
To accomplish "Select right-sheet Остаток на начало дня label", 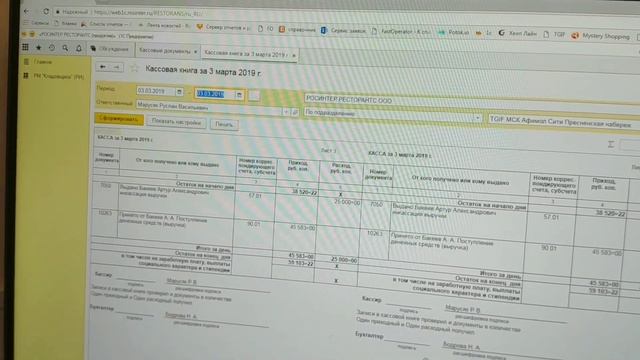I will pos(491,204).
